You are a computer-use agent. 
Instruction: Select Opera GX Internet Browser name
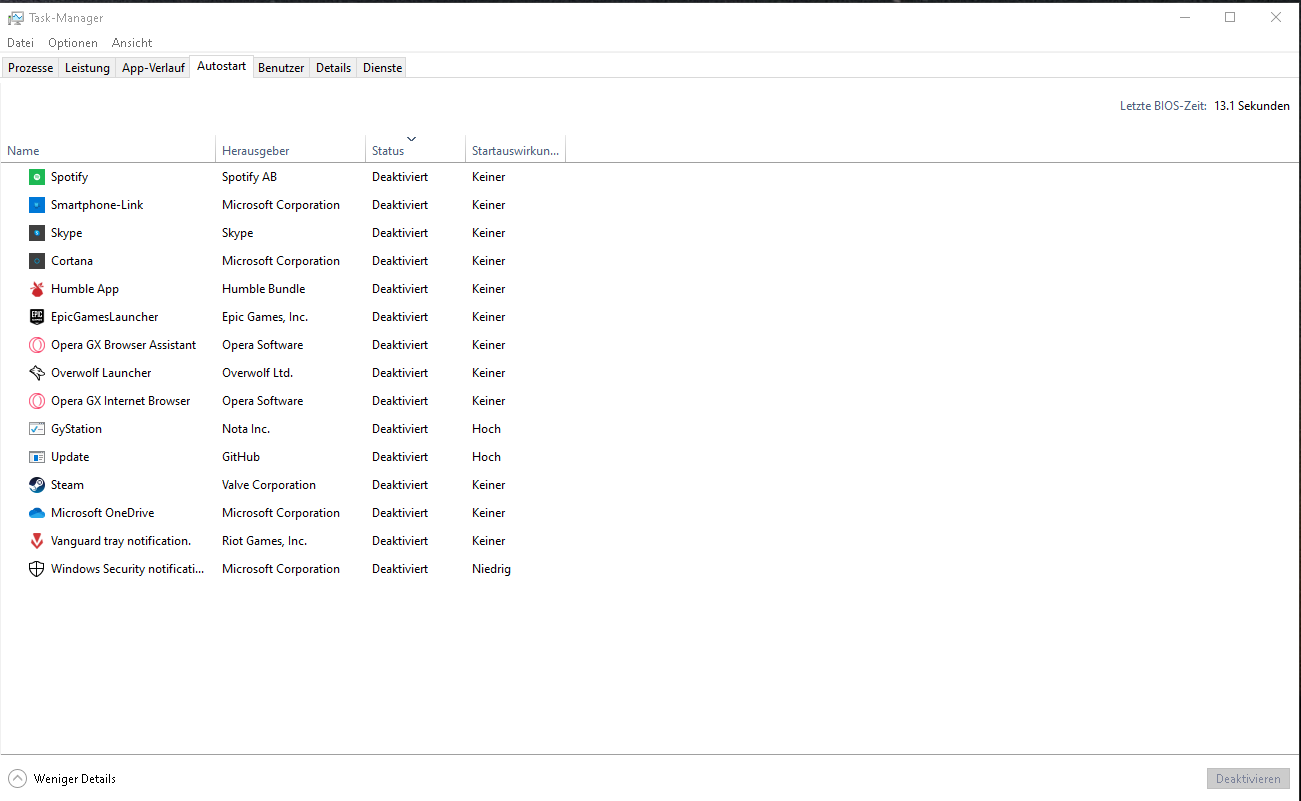121,401
